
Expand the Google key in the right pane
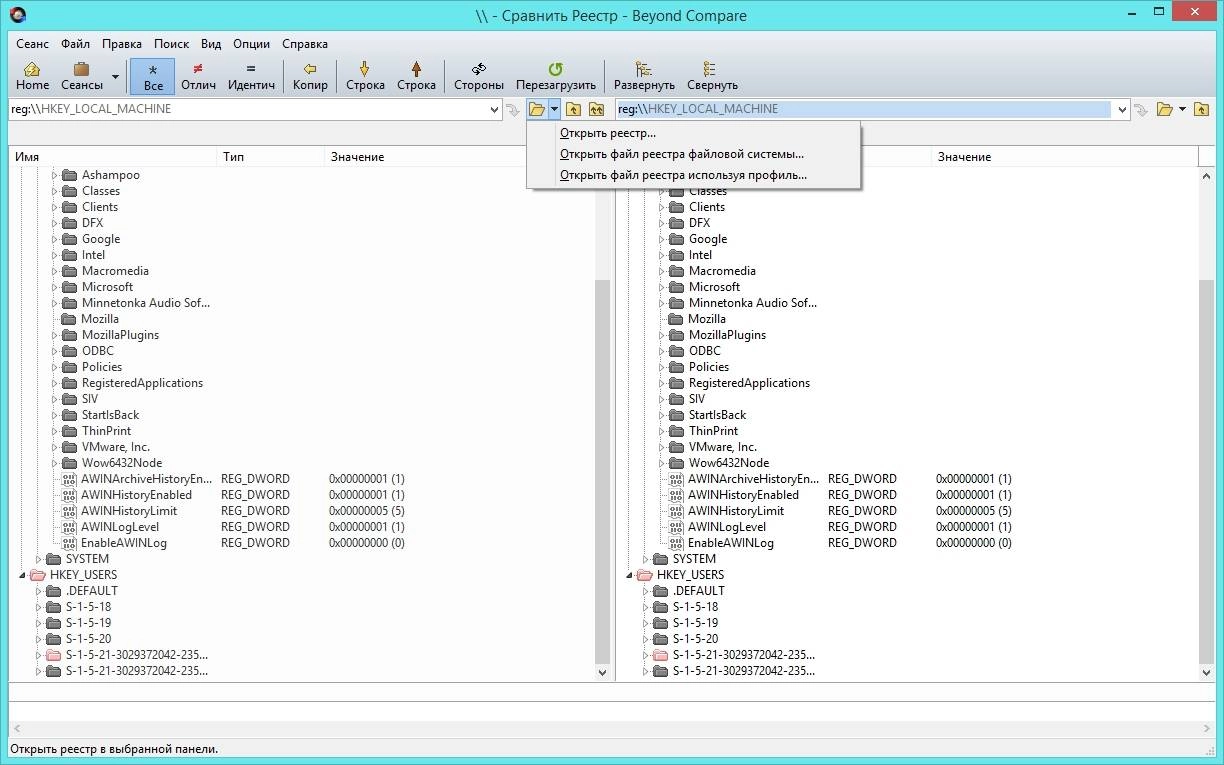[661, 239]
